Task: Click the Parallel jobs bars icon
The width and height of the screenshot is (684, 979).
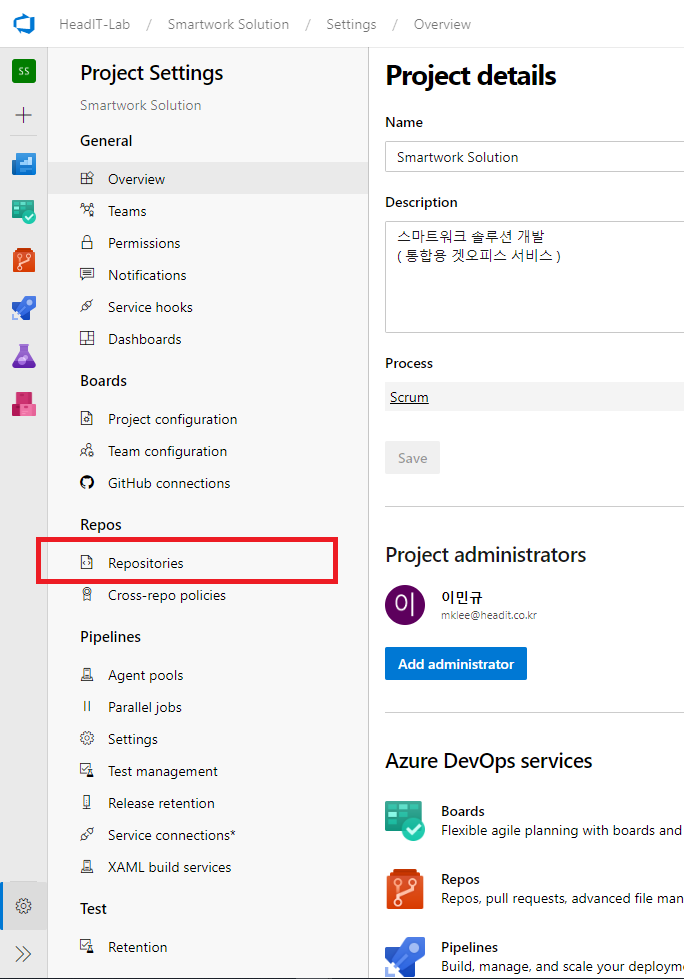Action: coord(87,706)
